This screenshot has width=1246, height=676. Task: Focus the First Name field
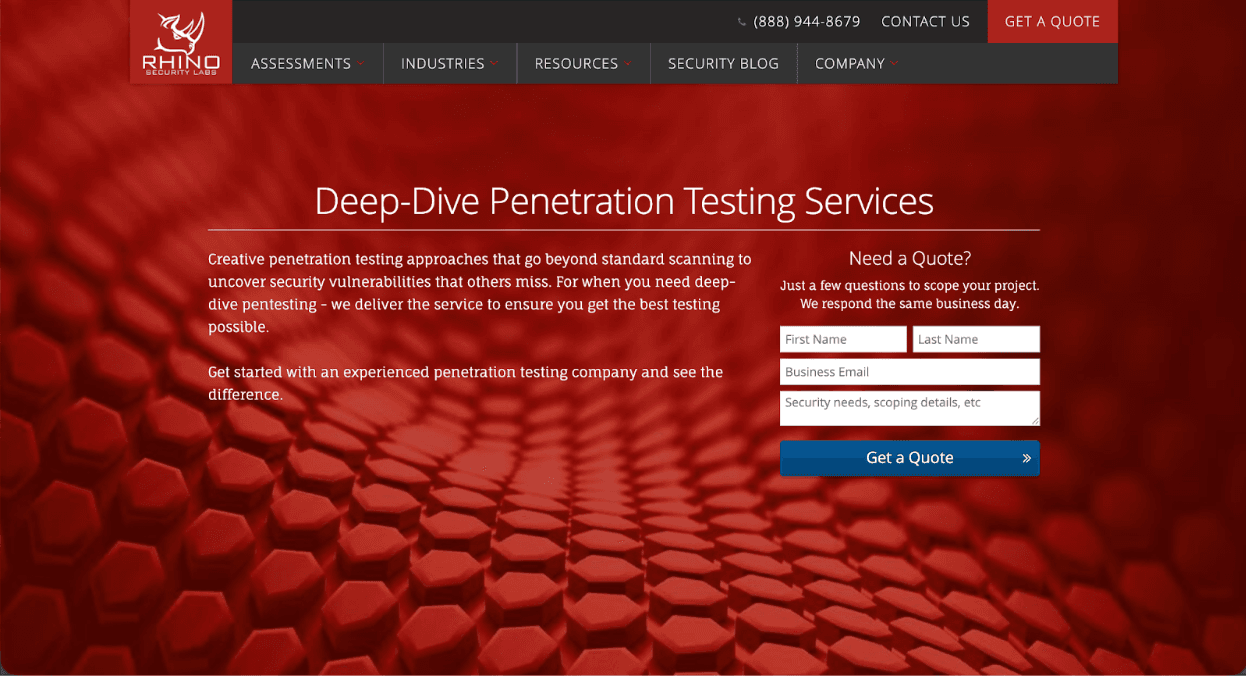pos(843,339)
